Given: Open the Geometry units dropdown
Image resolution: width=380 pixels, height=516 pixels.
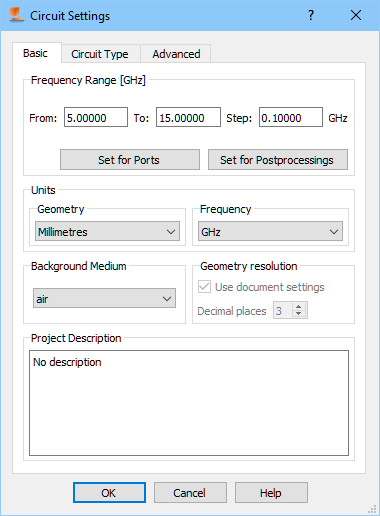Looking at the screenshot, I should (x=107, y=231).
